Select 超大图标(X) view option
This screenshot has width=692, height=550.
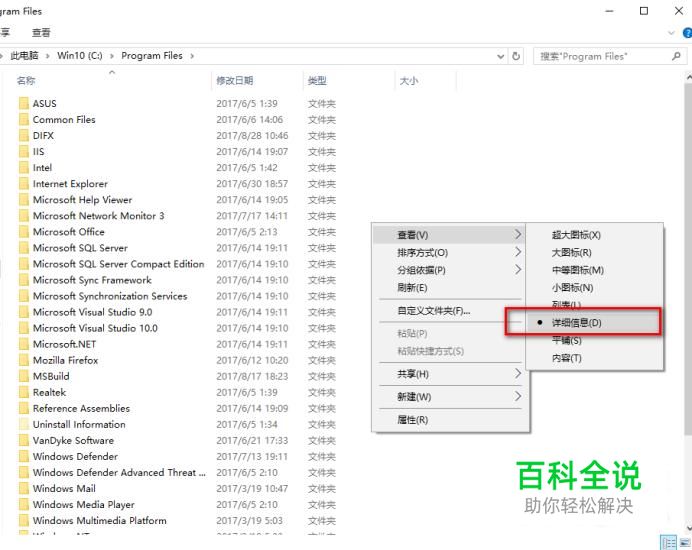click(594, 235)
